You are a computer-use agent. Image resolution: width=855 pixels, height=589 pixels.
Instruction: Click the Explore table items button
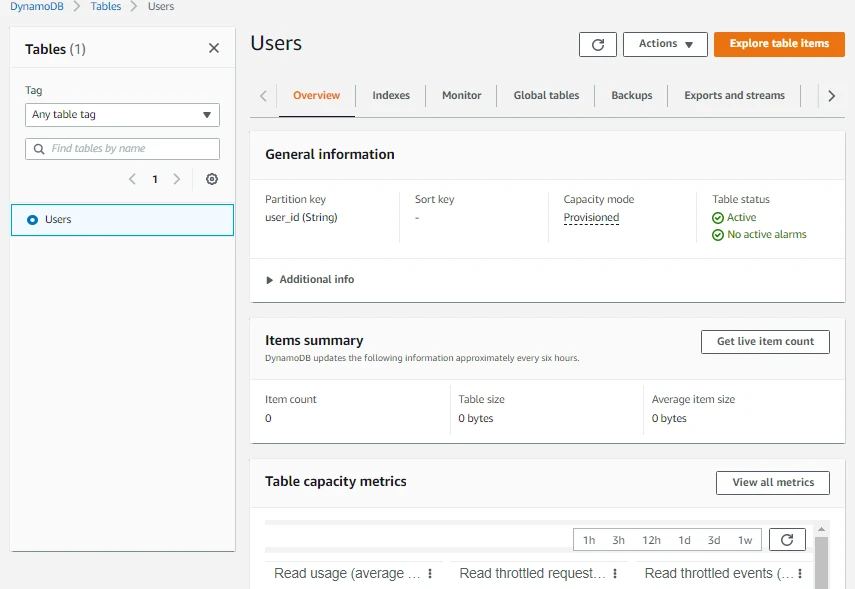779,44
